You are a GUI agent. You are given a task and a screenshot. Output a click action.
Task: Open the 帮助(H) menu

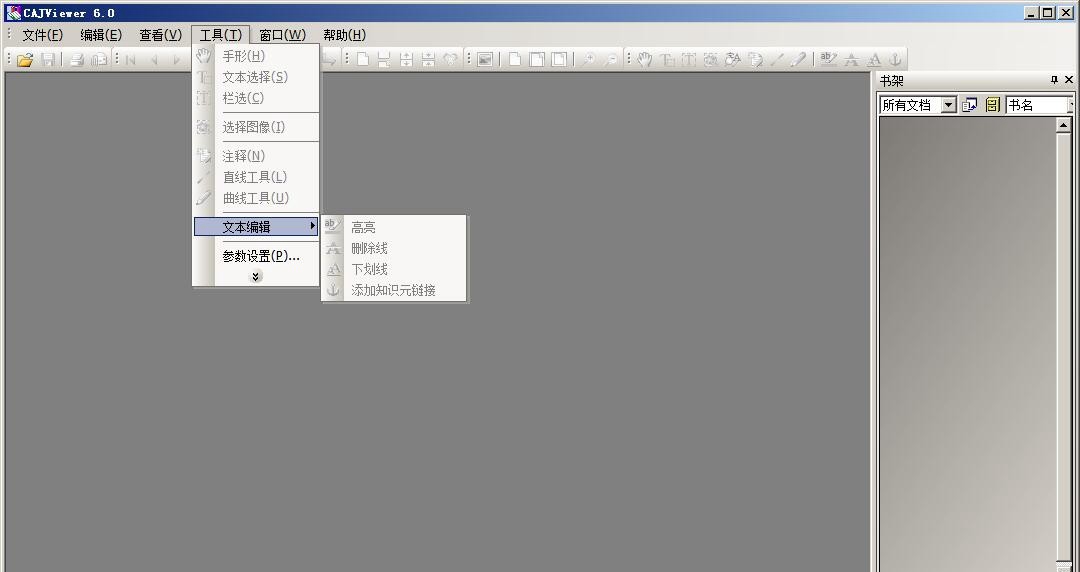click(344, 35)
